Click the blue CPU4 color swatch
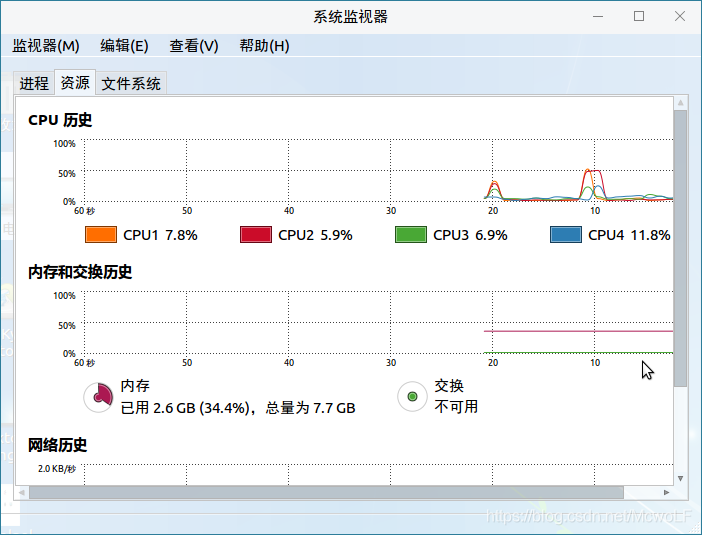 [x=566, y=235]
